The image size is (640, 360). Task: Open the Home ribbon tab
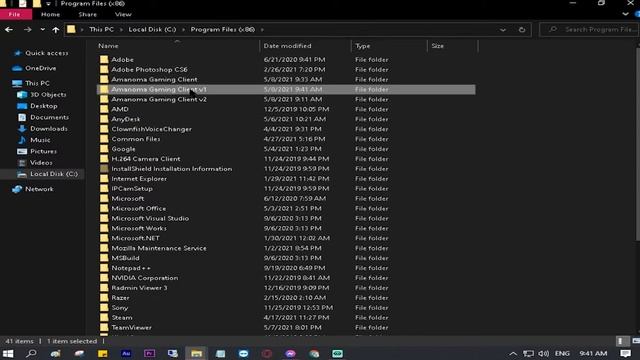(x=50, y=14)
